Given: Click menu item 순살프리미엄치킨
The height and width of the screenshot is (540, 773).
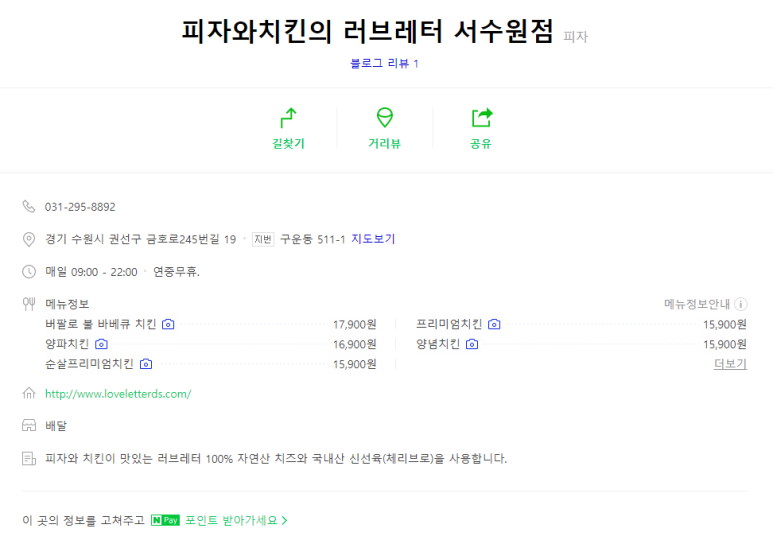Looking at the screenshot, I should point(89,364).
